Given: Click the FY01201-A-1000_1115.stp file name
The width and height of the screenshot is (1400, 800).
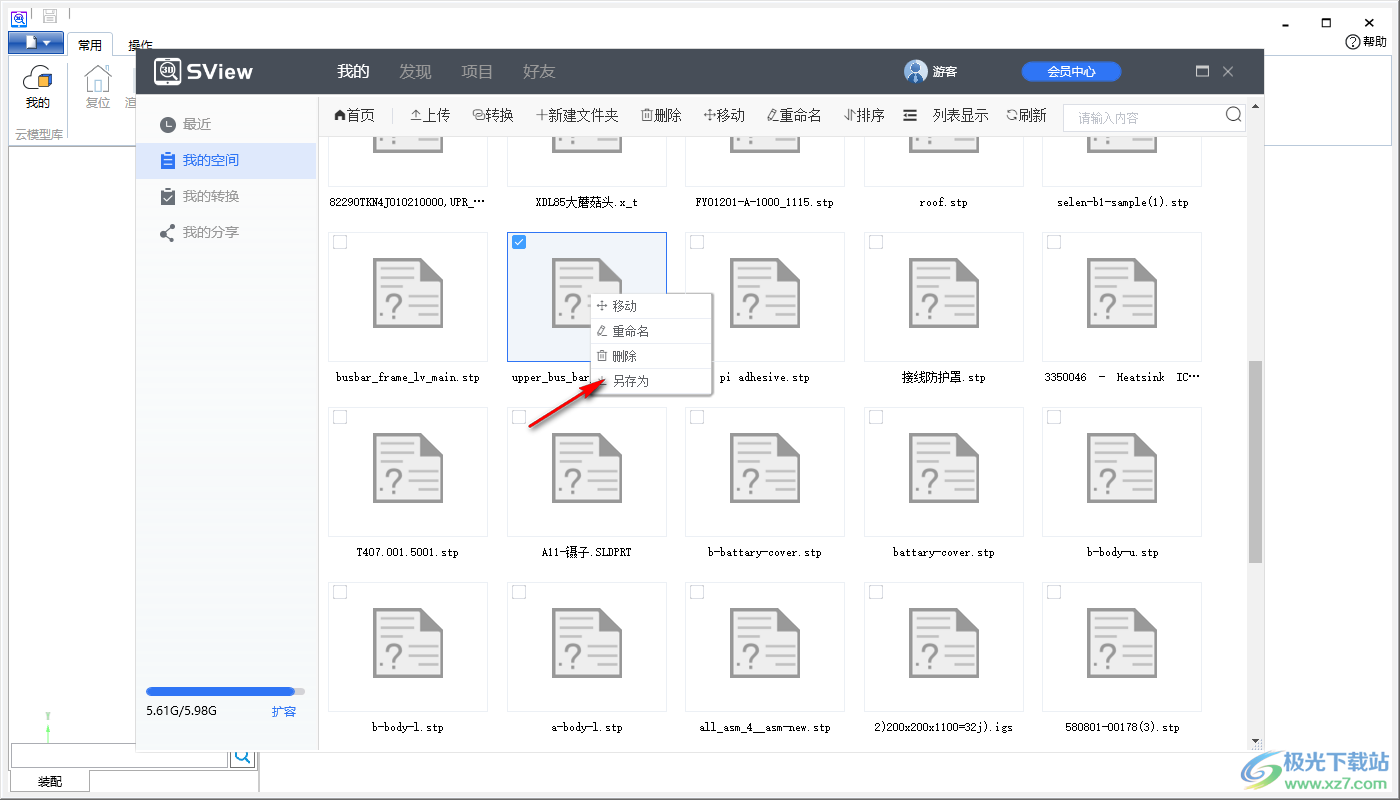Looking at the screenshot, I should click(x=765, y=202).
